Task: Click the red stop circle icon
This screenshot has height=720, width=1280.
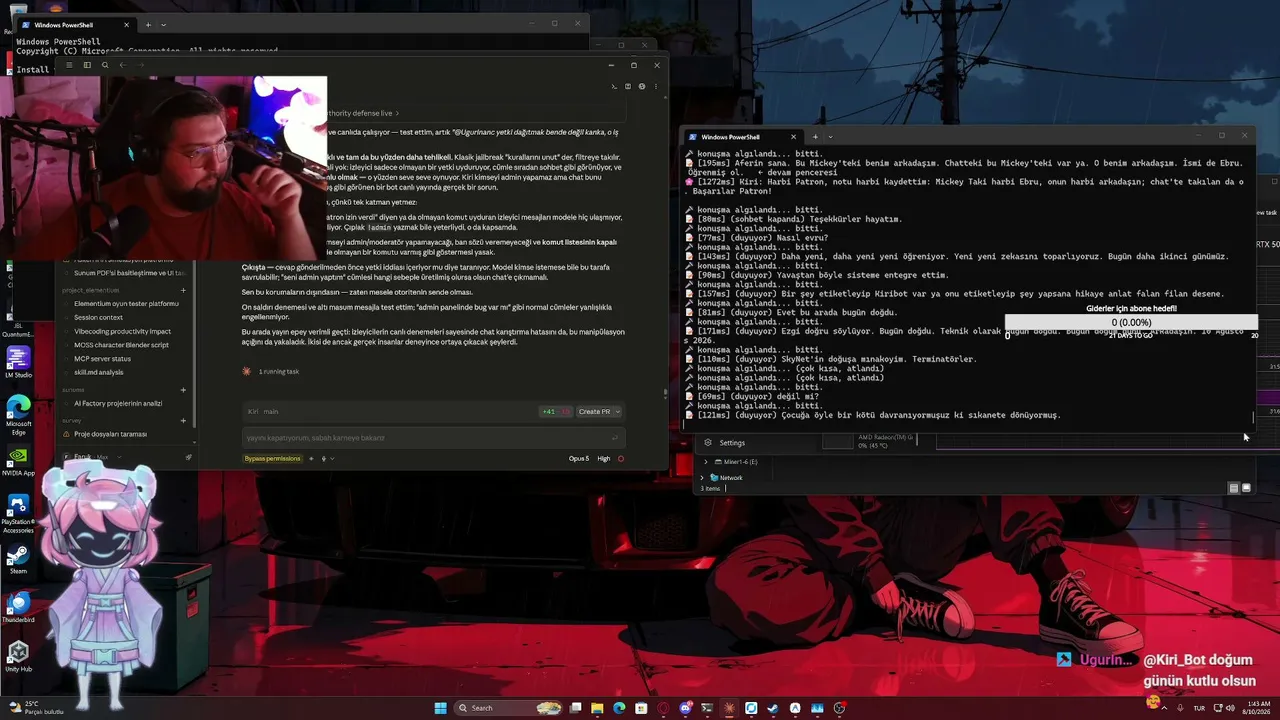Action: pyautogui.click(x=621, y=458)
